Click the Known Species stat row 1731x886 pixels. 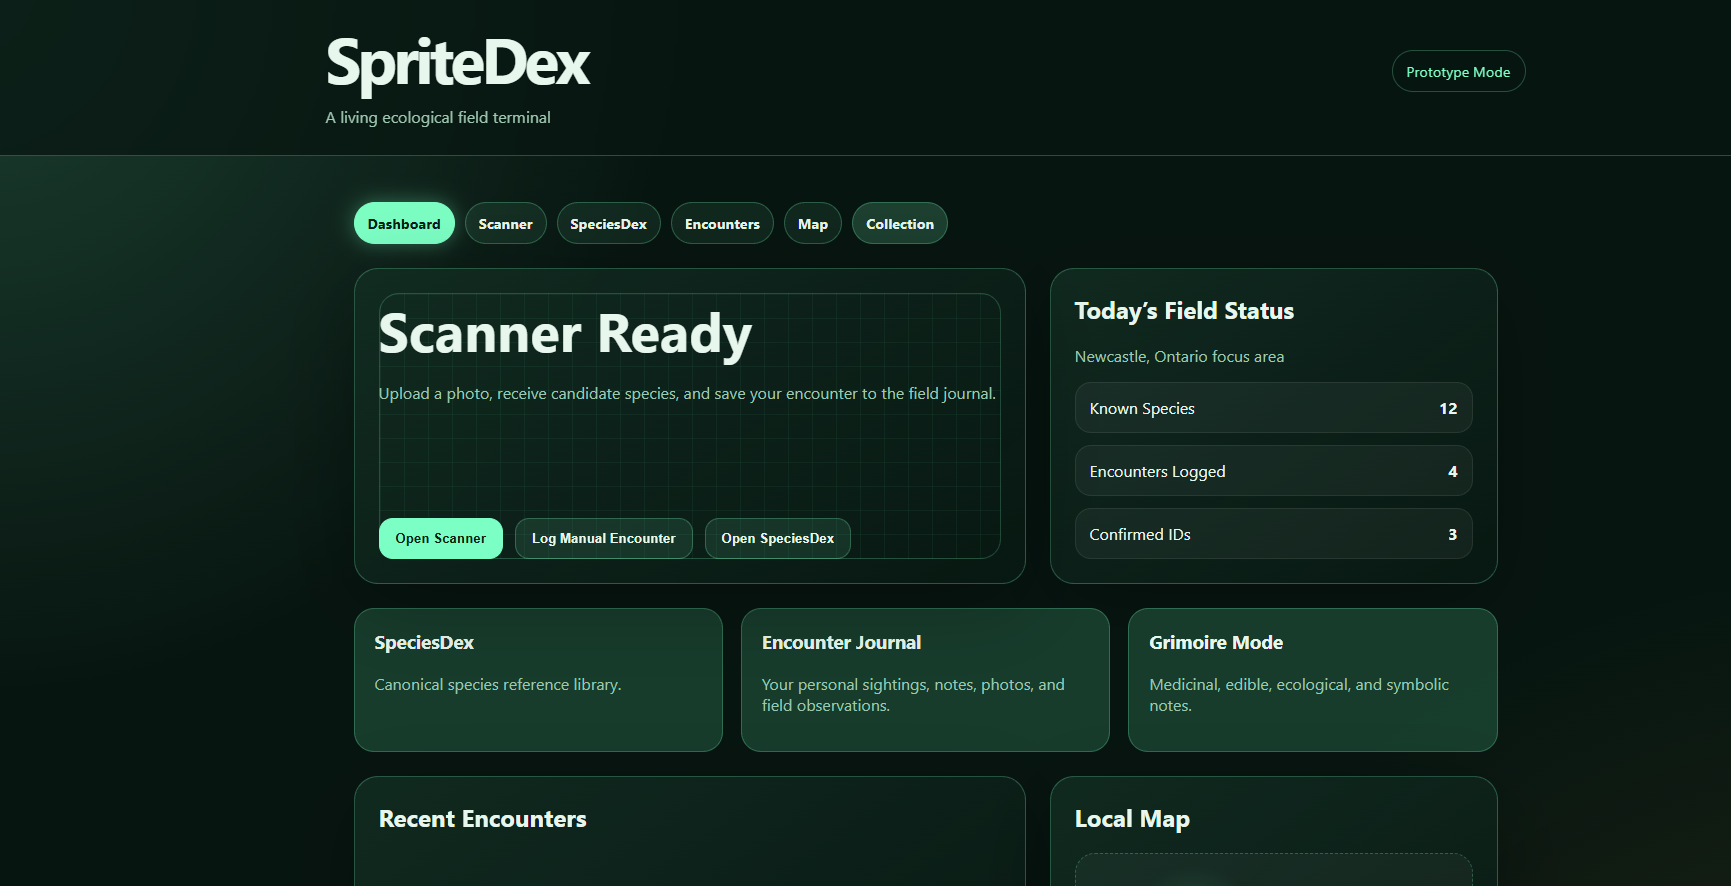1273,408
